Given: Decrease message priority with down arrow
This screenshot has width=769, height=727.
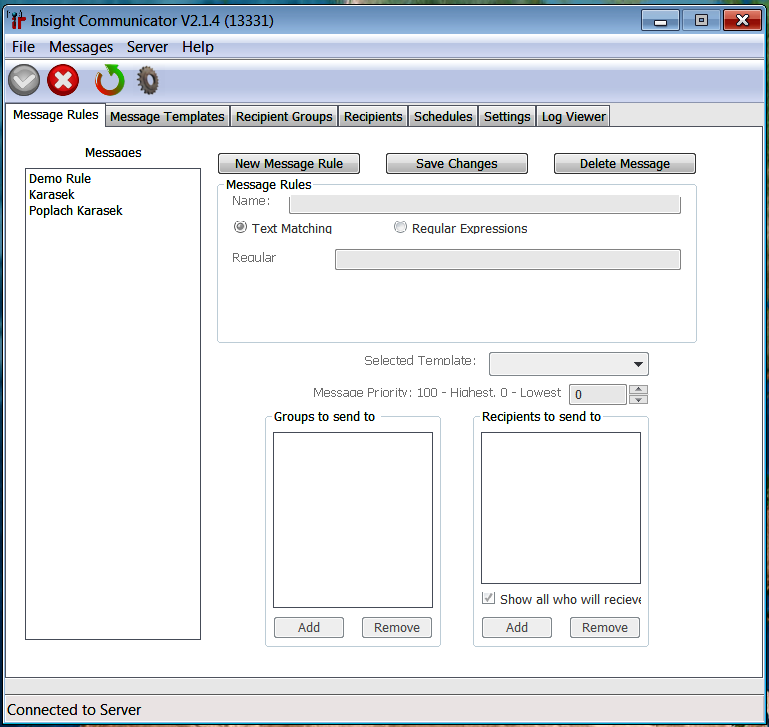Looking at the screenshot, I should 639,399.
